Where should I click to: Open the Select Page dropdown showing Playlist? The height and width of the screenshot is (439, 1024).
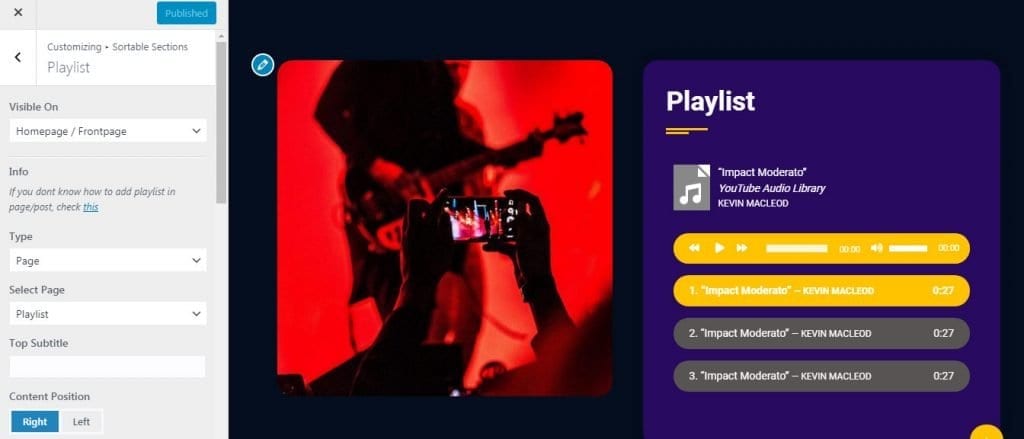click(x=108, y=314)
